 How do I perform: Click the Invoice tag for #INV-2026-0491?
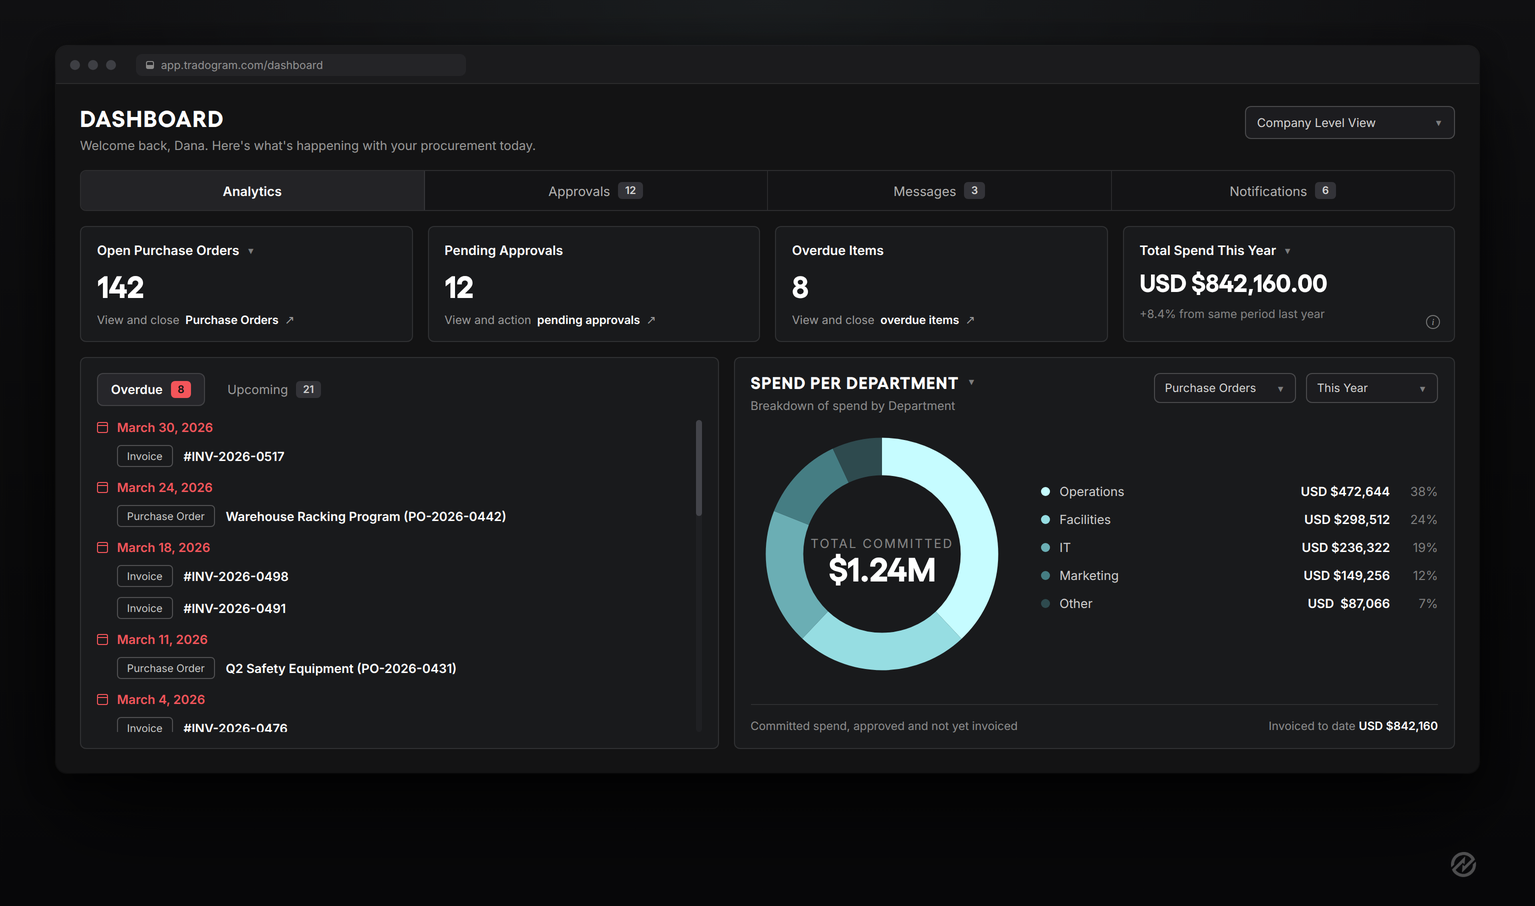tap(145, 608)
